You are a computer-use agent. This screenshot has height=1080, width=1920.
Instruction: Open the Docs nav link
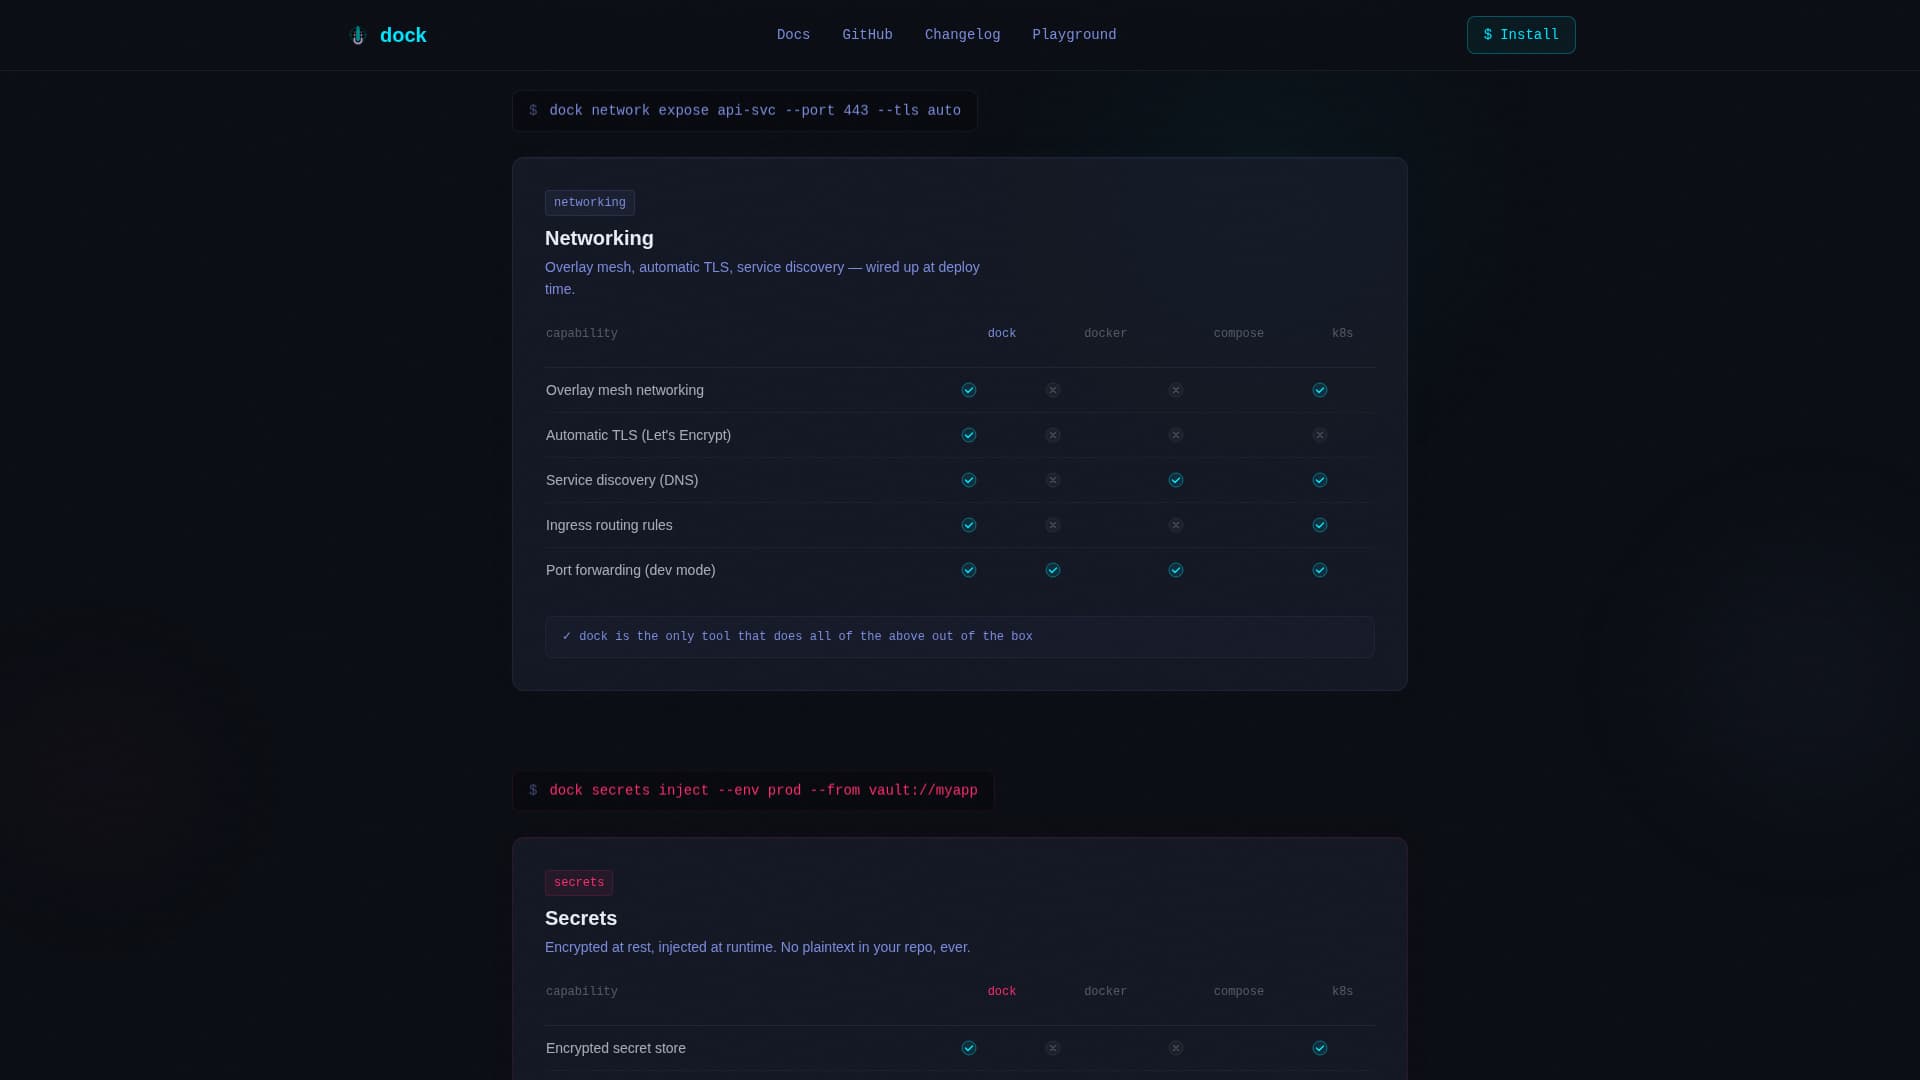point(793,35)
